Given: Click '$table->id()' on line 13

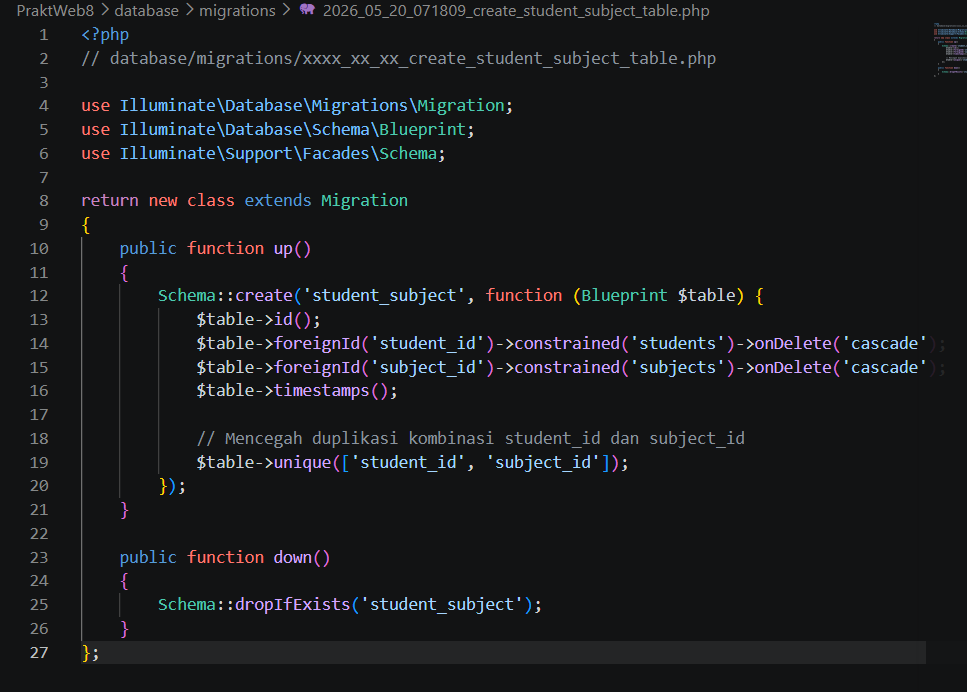Looking at the screenshot, I should coord(253,320).
